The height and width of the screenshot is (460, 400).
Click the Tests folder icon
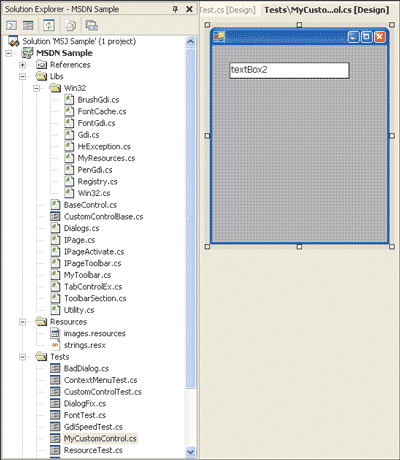point(41,357)
